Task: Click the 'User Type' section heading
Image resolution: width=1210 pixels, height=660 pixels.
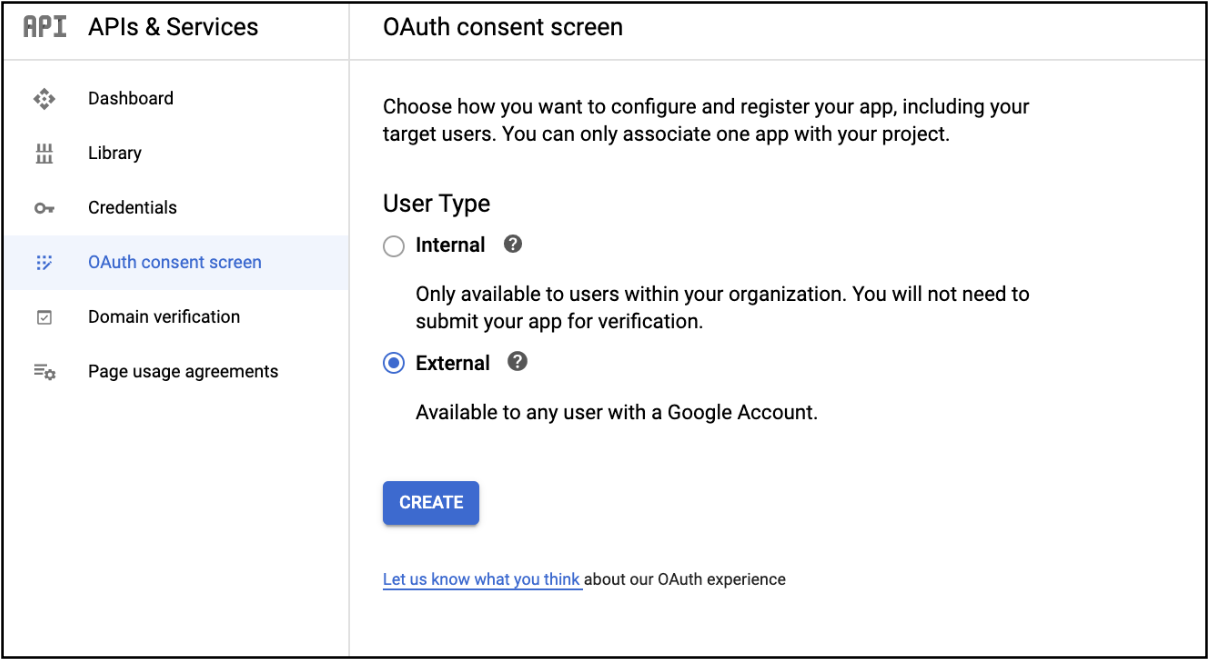Action: (437, 204)
